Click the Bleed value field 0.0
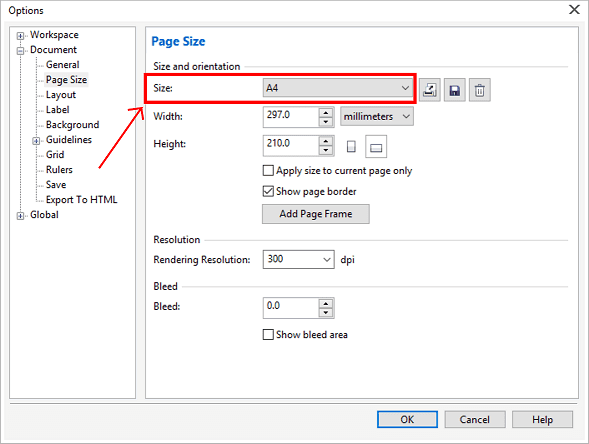589x444 pixels. pyautogui.click(x=291, y=308)
